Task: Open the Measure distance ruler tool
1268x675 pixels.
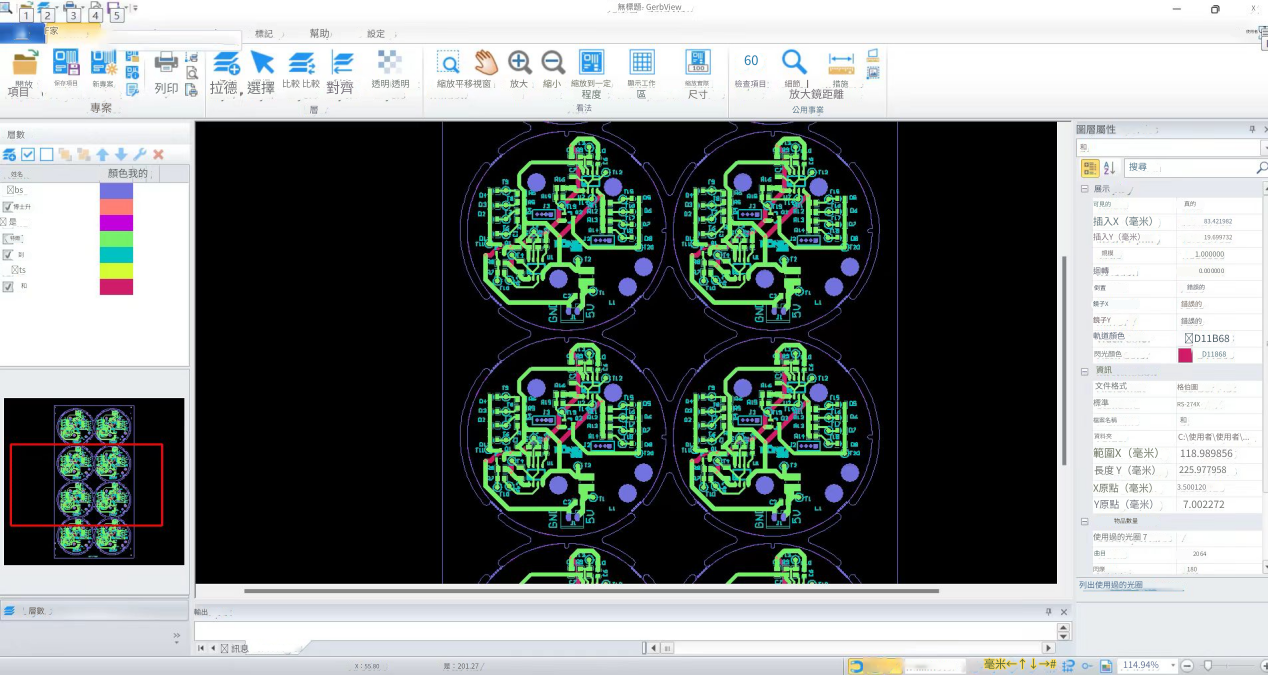Action: pyautogui.click(x=841, y=62)
